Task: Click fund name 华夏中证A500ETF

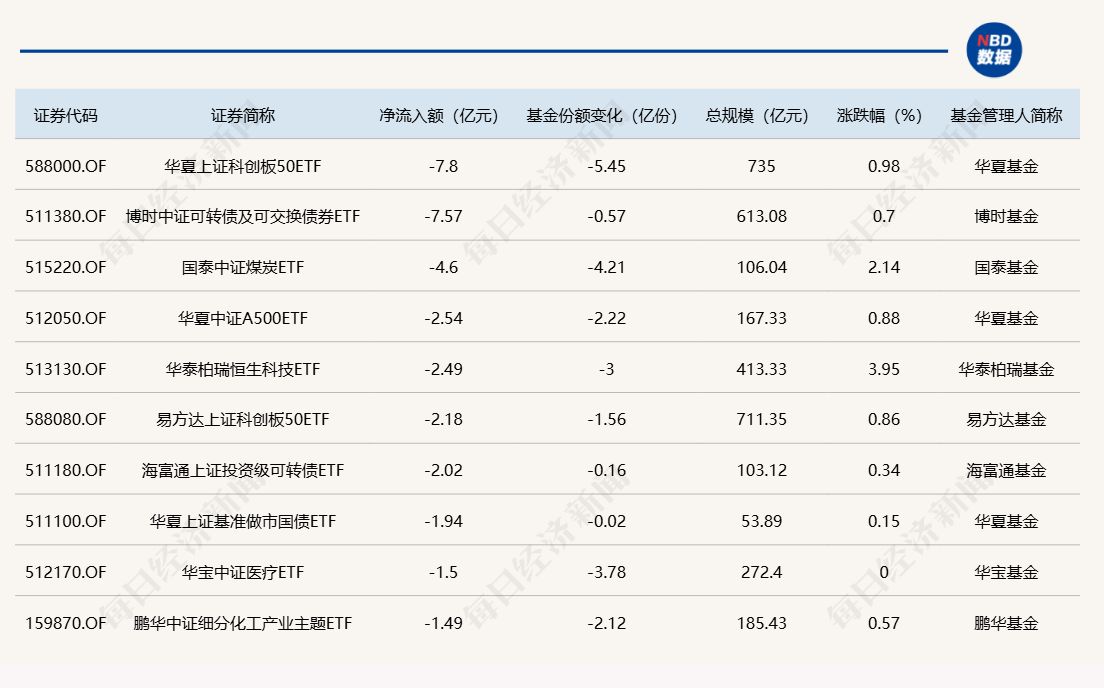Action: click(243, 318)
